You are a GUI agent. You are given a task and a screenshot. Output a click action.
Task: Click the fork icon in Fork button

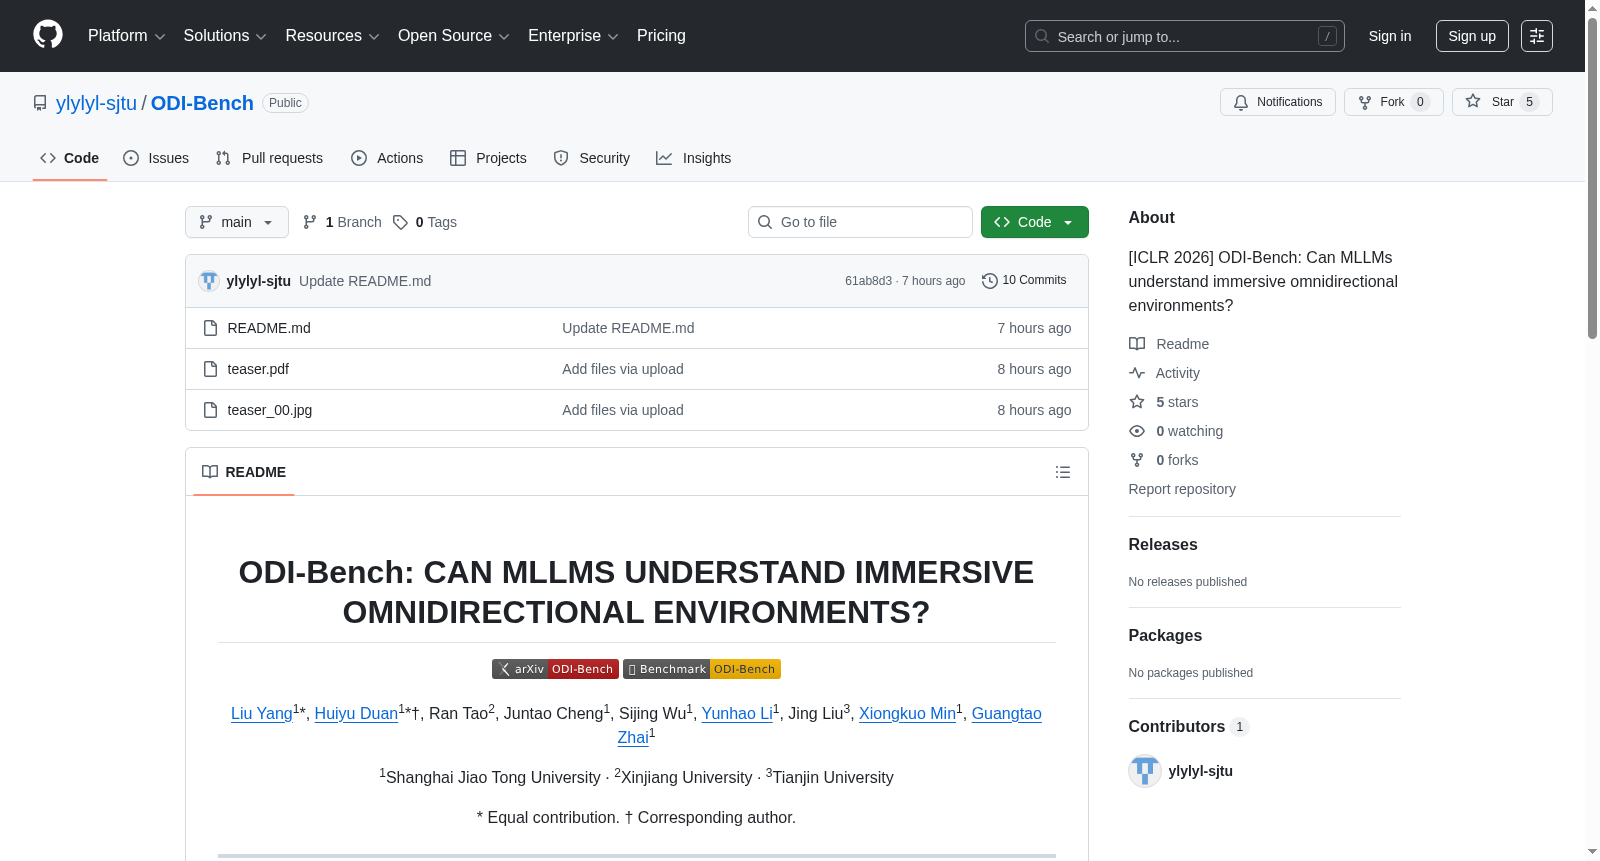tap(1365, 102)
